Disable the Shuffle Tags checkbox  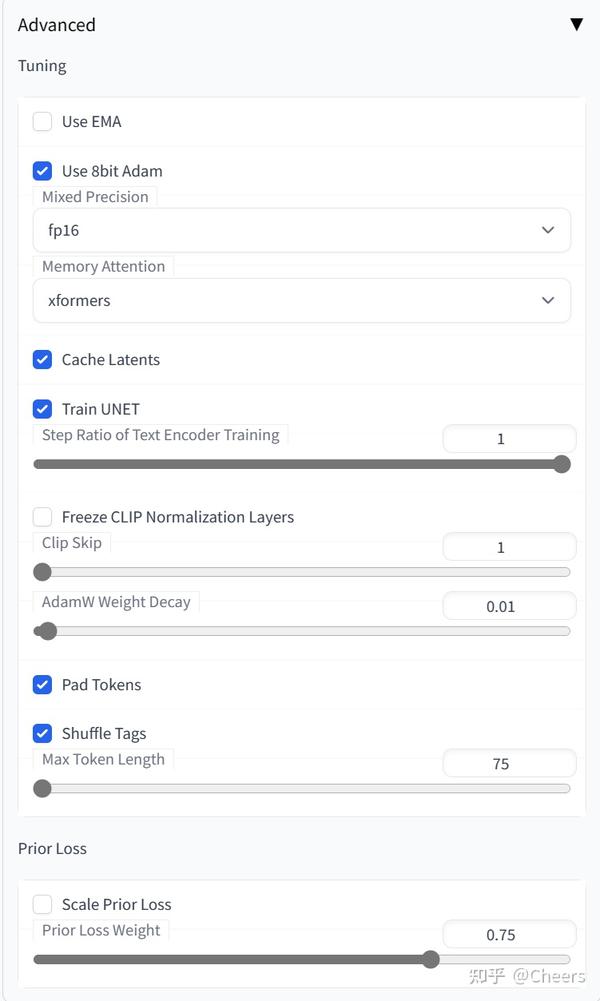(x=42, y=734)
